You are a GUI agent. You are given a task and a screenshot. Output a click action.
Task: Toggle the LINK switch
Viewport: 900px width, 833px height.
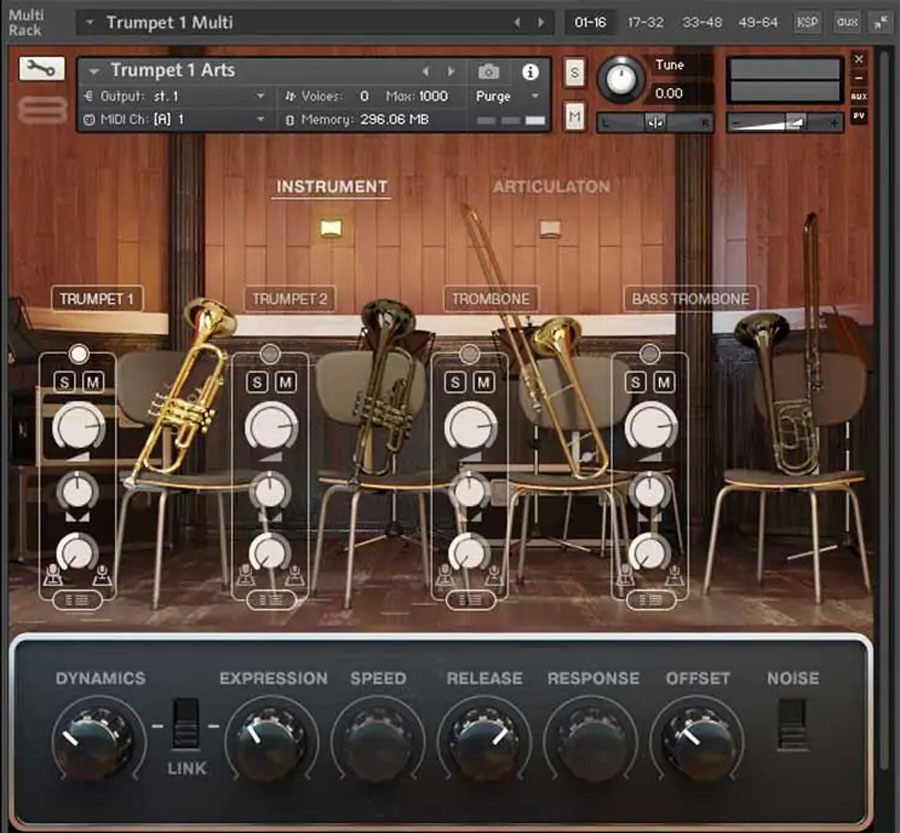[x=186, y=723]
